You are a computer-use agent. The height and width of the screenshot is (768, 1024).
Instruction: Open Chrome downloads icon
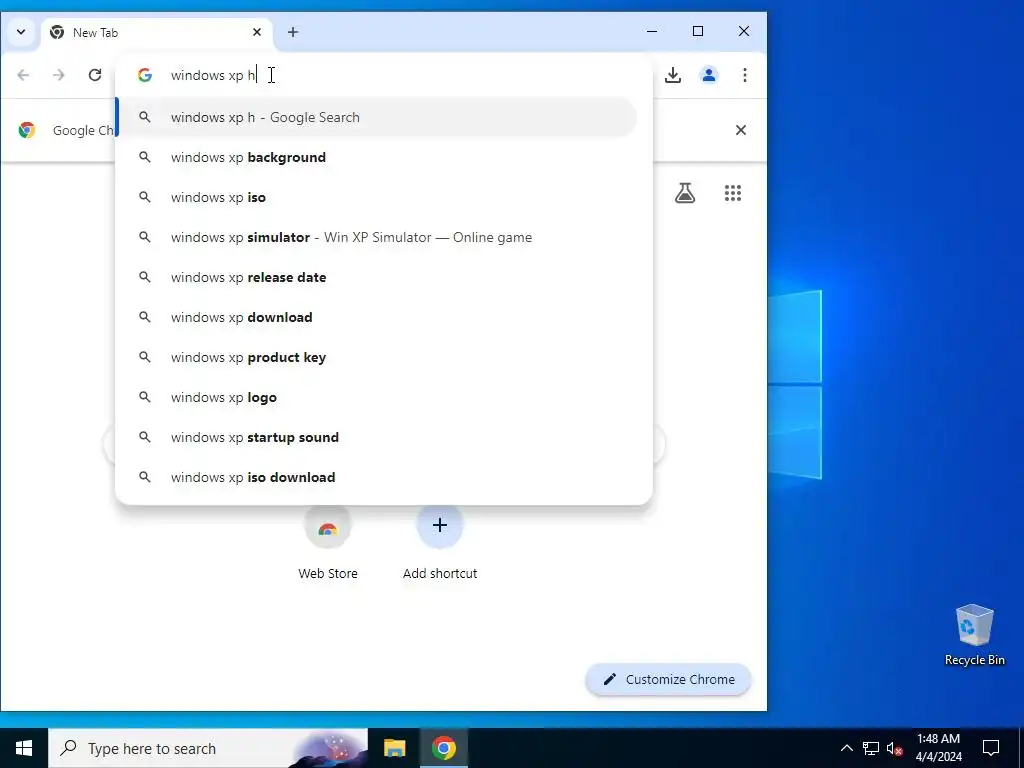click(x=673, y=75)
